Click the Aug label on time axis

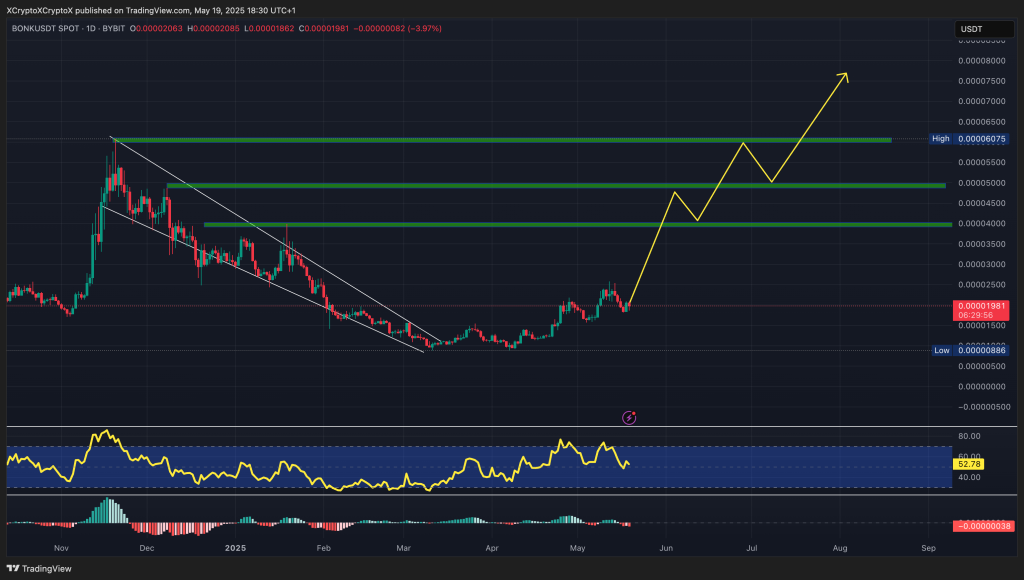tap(840, 548)
